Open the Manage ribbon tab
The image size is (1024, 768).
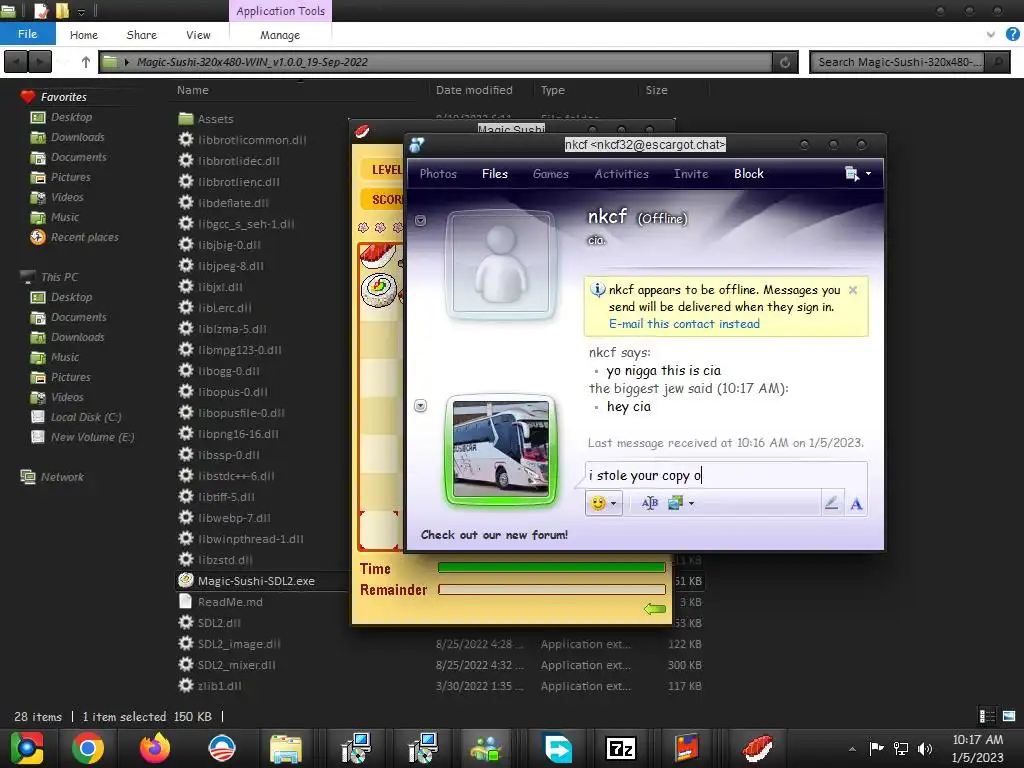[x=280, y=35]
